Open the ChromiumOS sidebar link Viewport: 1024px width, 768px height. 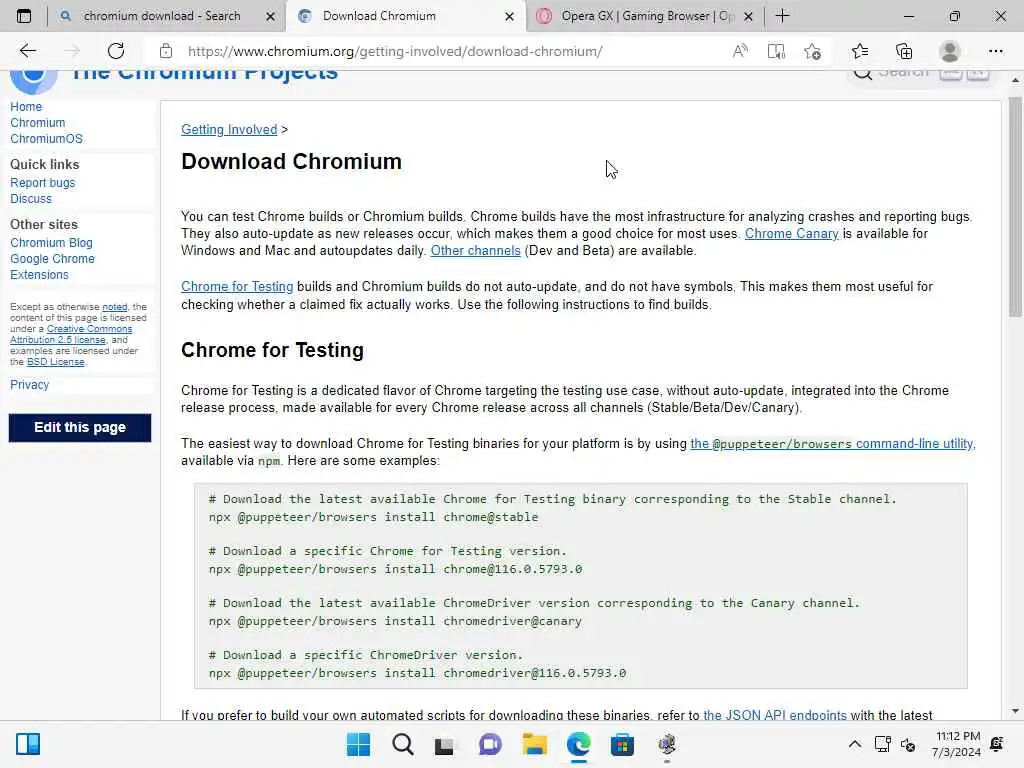pyautogui.click(x=46, y=138)
